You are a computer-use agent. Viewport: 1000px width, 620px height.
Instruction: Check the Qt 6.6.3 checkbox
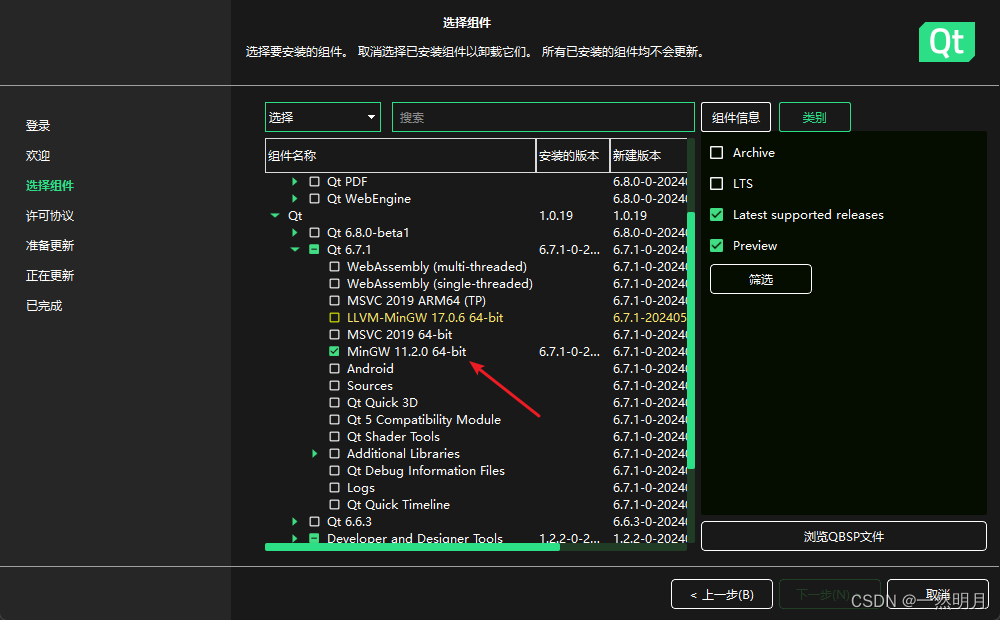(314, 522)
